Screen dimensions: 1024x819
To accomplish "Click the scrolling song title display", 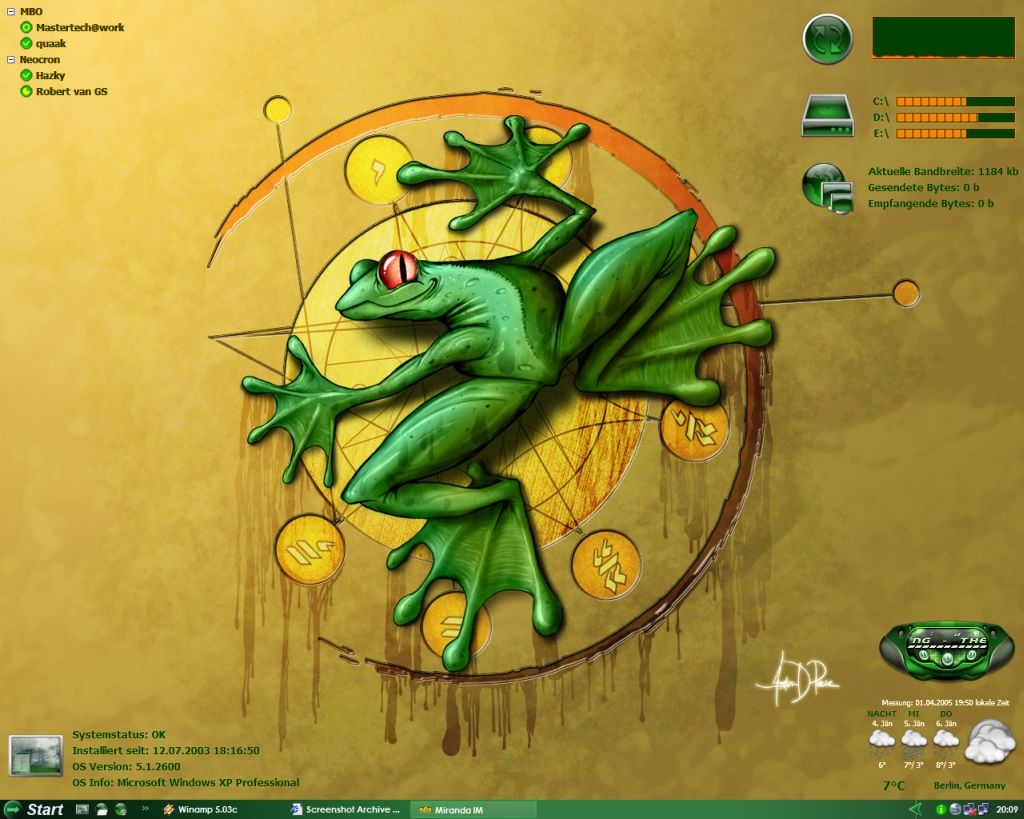I will (948, 641).
